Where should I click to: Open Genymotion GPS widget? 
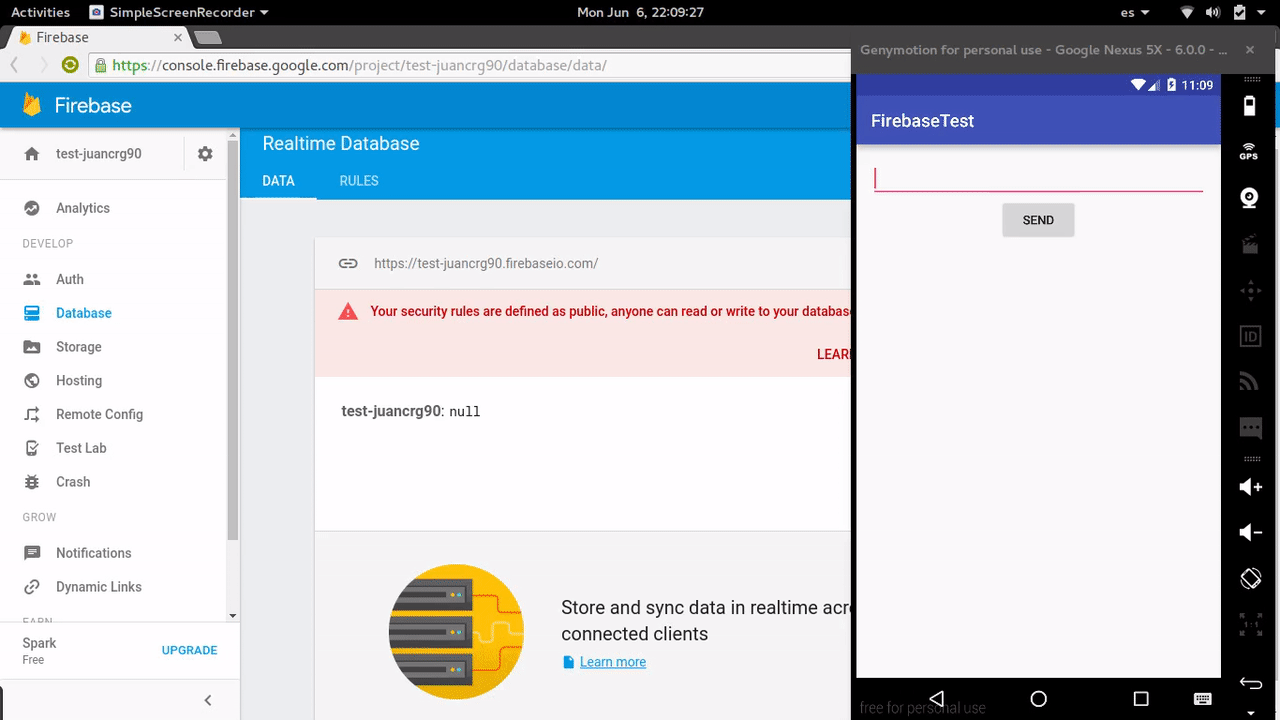pyautogui.click(x=1249, y=151)
